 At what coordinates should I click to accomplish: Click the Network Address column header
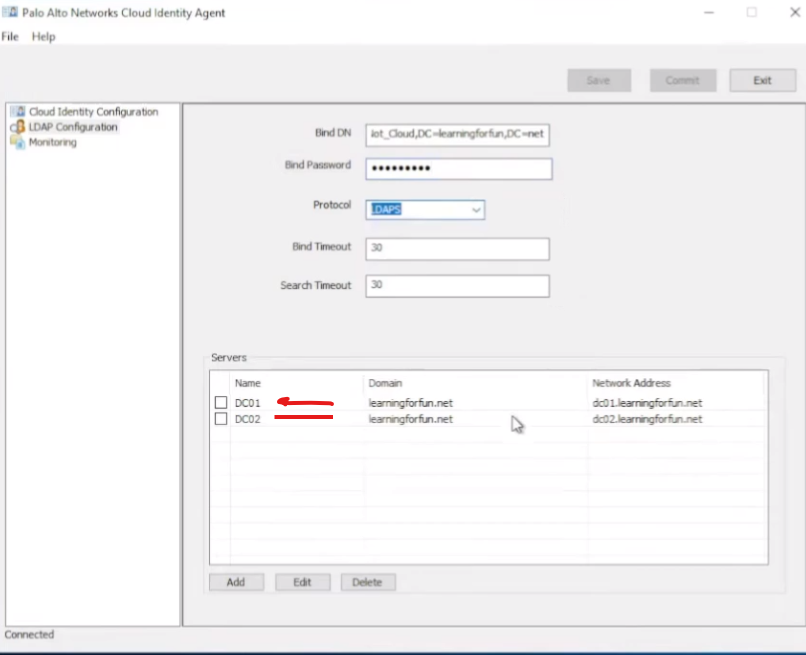tap(631, 383)
